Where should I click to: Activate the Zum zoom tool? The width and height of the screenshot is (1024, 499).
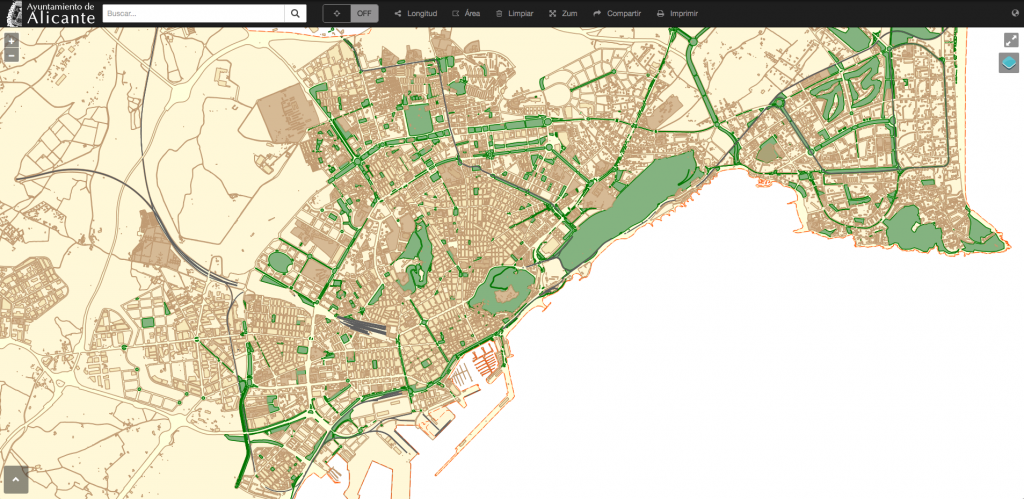563,14
